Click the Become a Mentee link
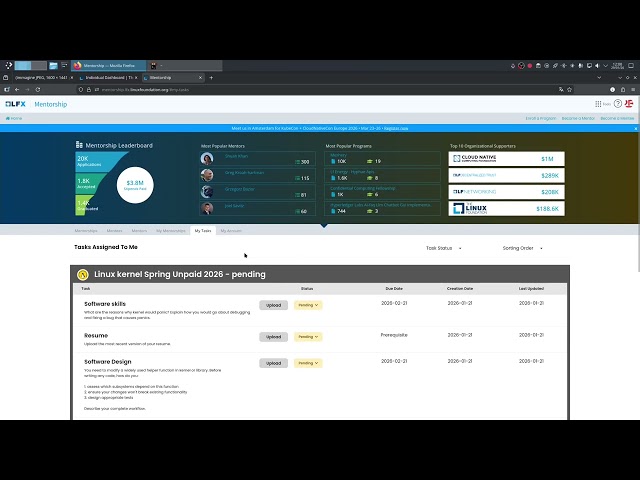 [617, 118]
